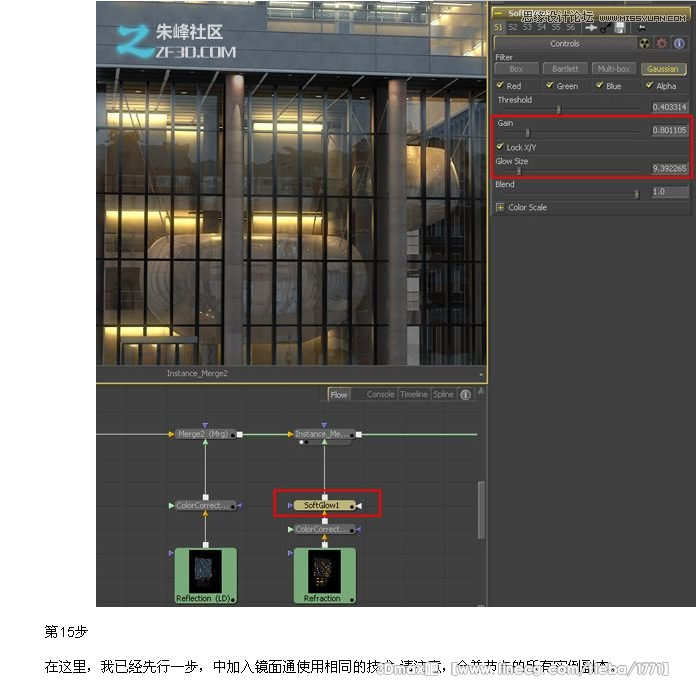The width and height of the screenshot is (698, 686).
Task: Toggle the Green channel checkbox
Action: click(x=550, y=85)
